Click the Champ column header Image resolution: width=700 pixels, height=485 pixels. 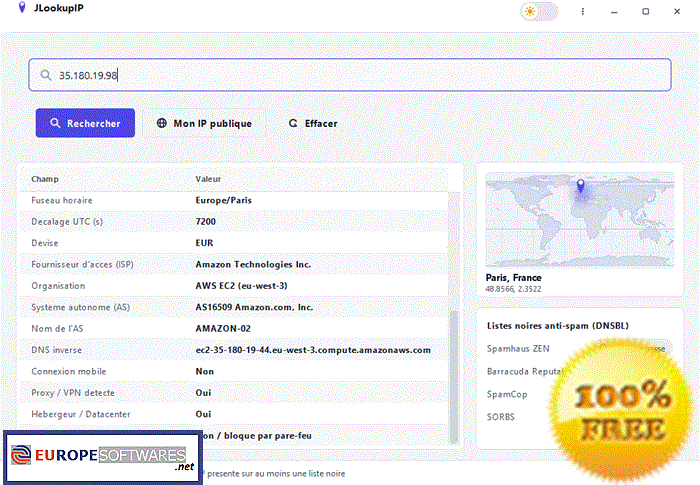[x=45, y=179]
